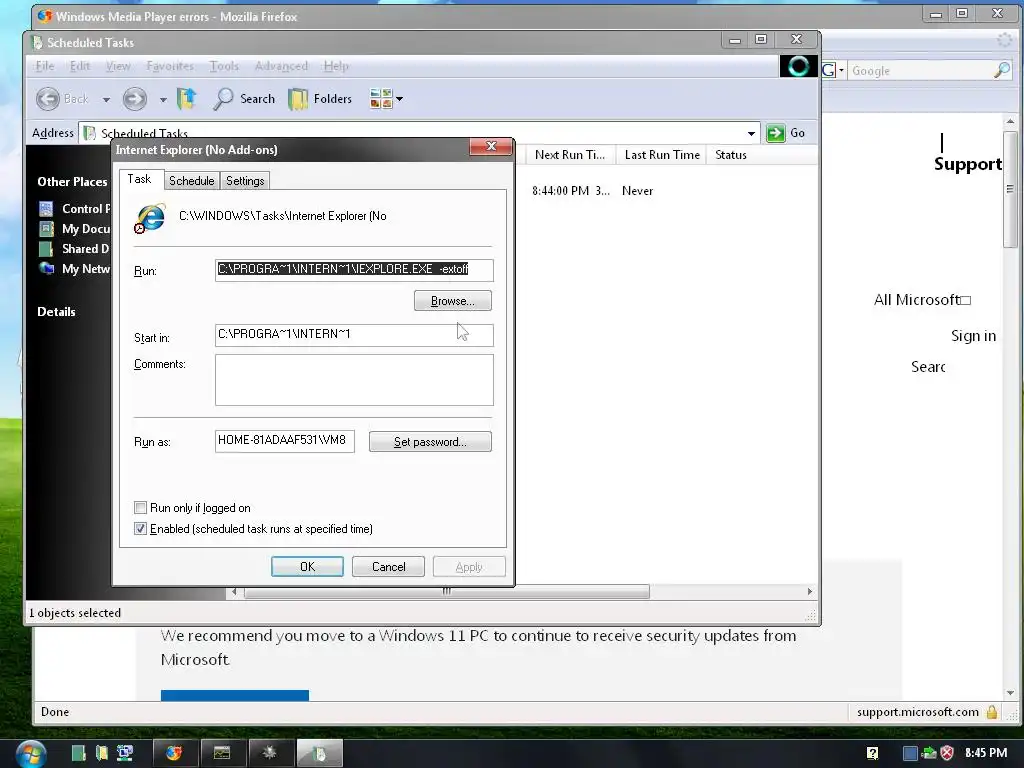Open the Tools menu

tap(224, 66)
